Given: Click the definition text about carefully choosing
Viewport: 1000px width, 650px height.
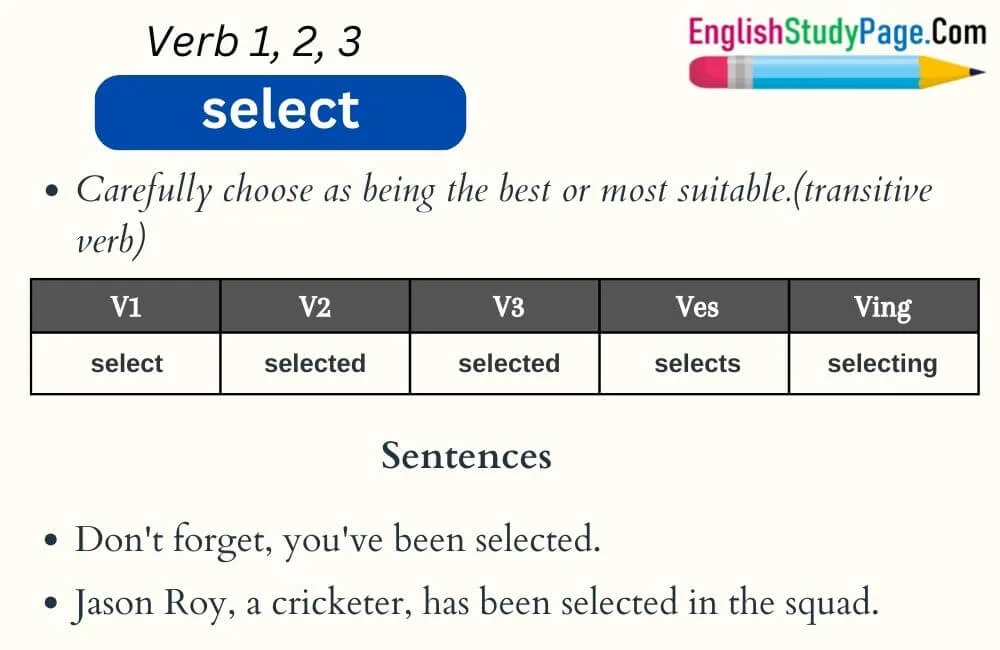Looking at the screenshot, I should point(504,215).
